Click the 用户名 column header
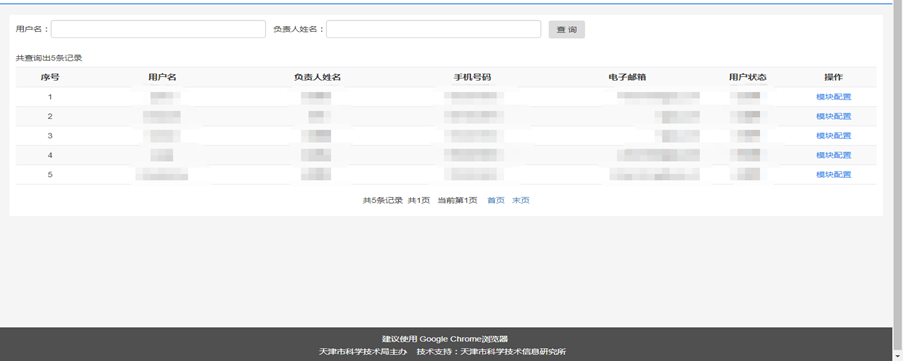 pyautogui.click(x=162, y=77)
